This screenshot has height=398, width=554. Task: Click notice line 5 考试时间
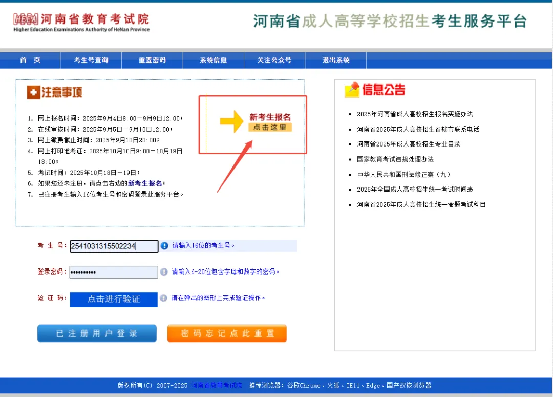tap(88, 172)
